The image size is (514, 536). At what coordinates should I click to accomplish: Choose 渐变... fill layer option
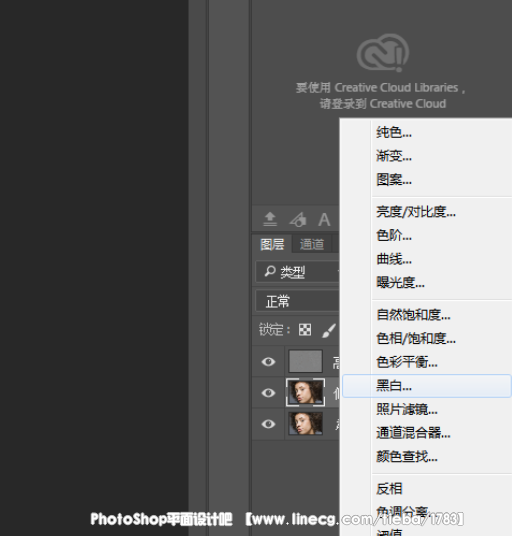point(426,156)
